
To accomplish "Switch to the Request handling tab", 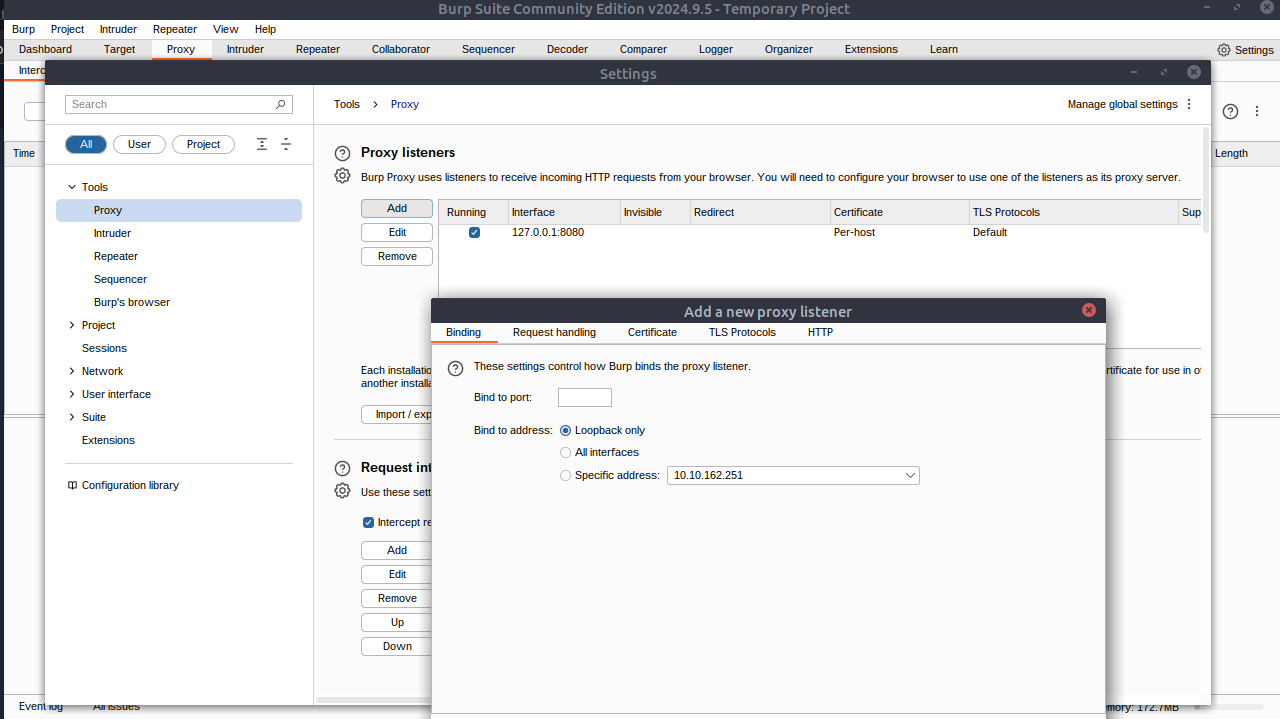I will coord(554,332).
